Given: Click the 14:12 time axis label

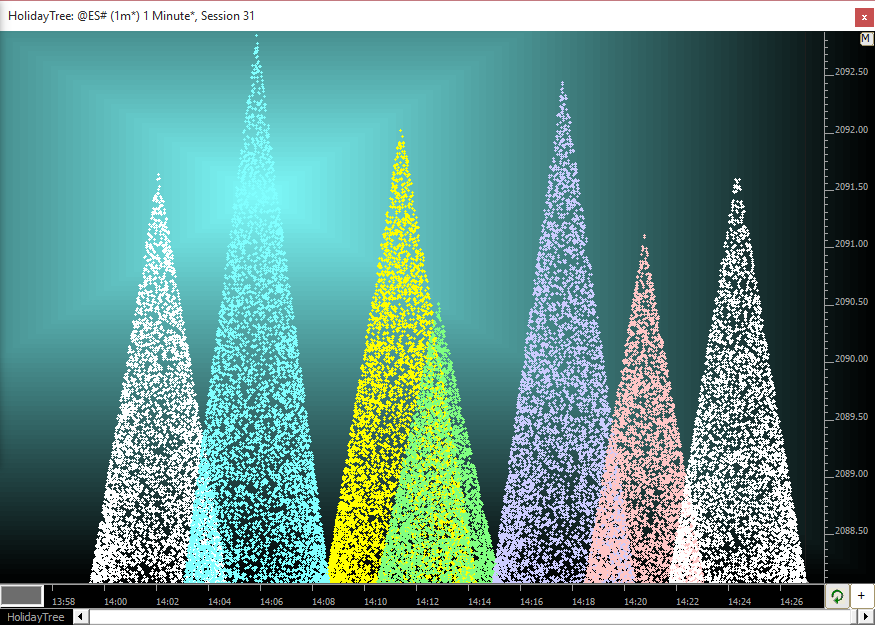Looking at the screenshot, I should 427,602.
